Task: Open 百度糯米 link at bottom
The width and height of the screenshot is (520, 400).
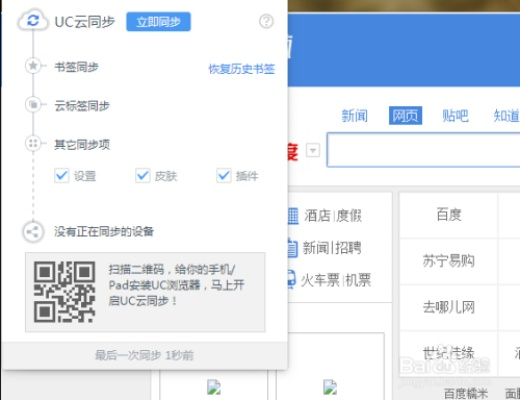Action: [x=466, y=393]
